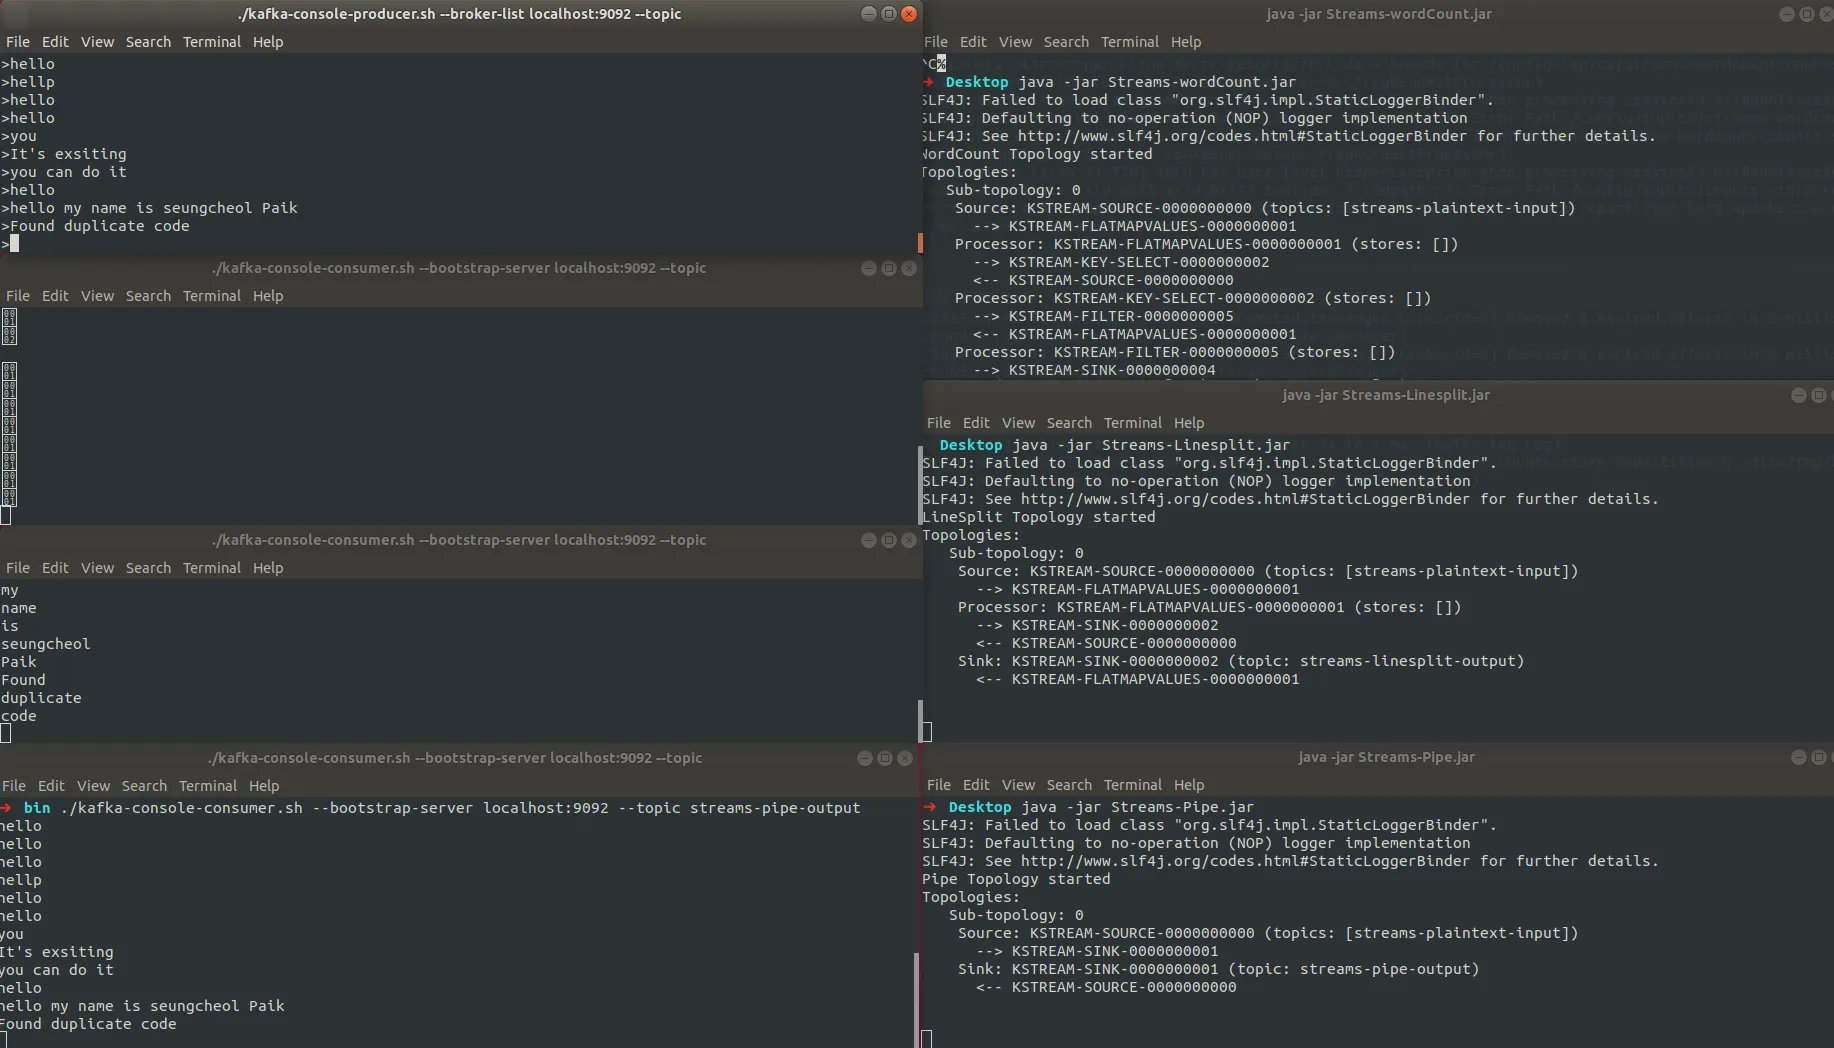The image size is (1834, 1048).
Task: Click "LineSplit Topology started" text
Action: [1039, 517]
